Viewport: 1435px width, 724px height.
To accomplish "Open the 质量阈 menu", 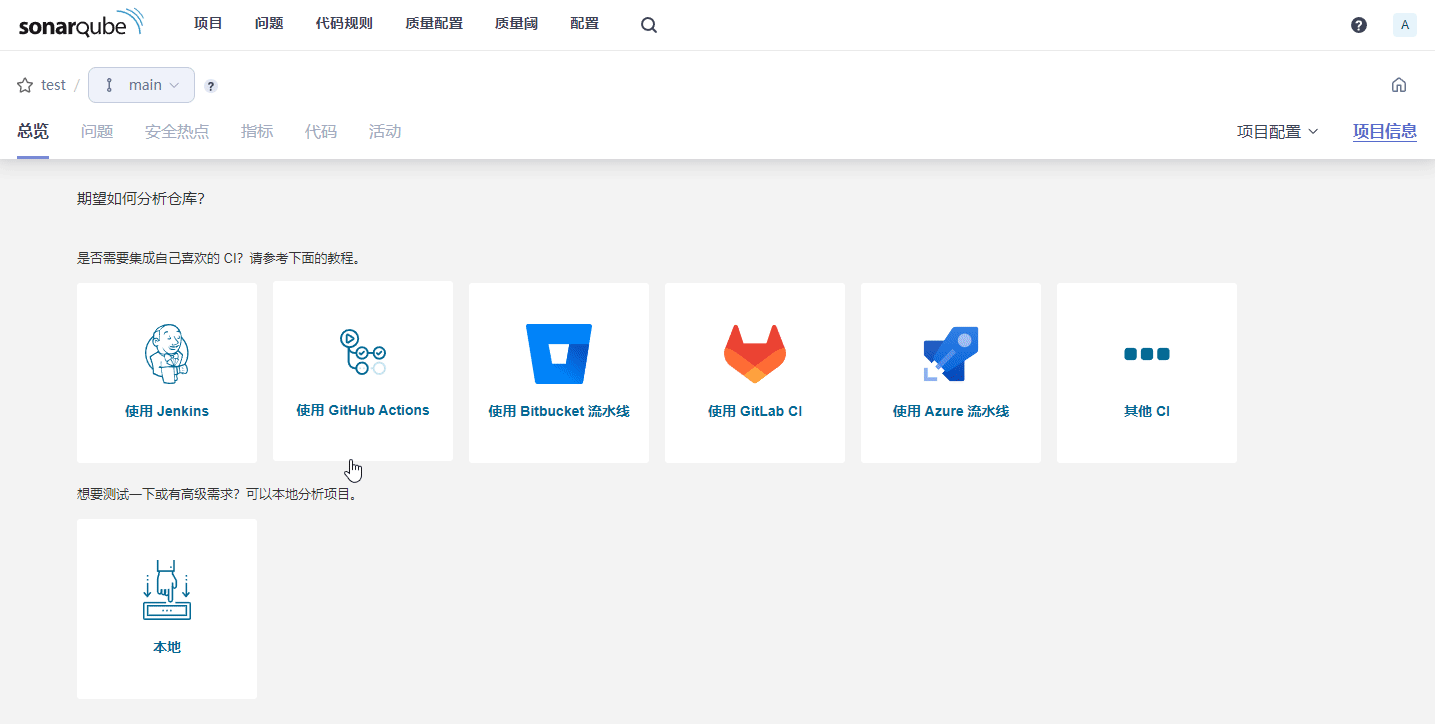I will [x=516, y=24].
